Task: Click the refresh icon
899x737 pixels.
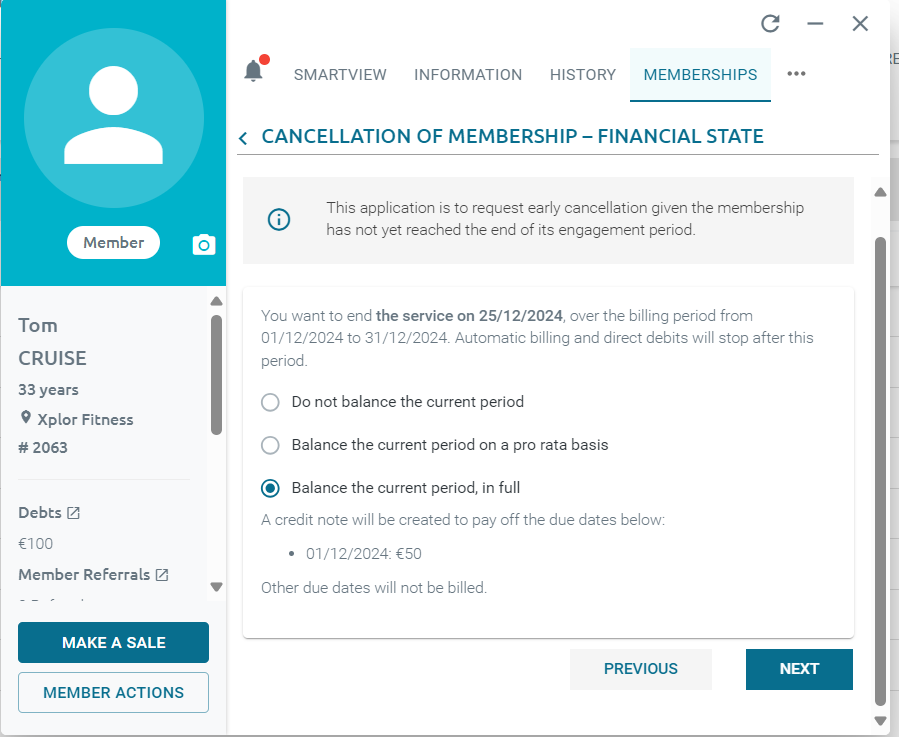Action: [x=770, y=24]
